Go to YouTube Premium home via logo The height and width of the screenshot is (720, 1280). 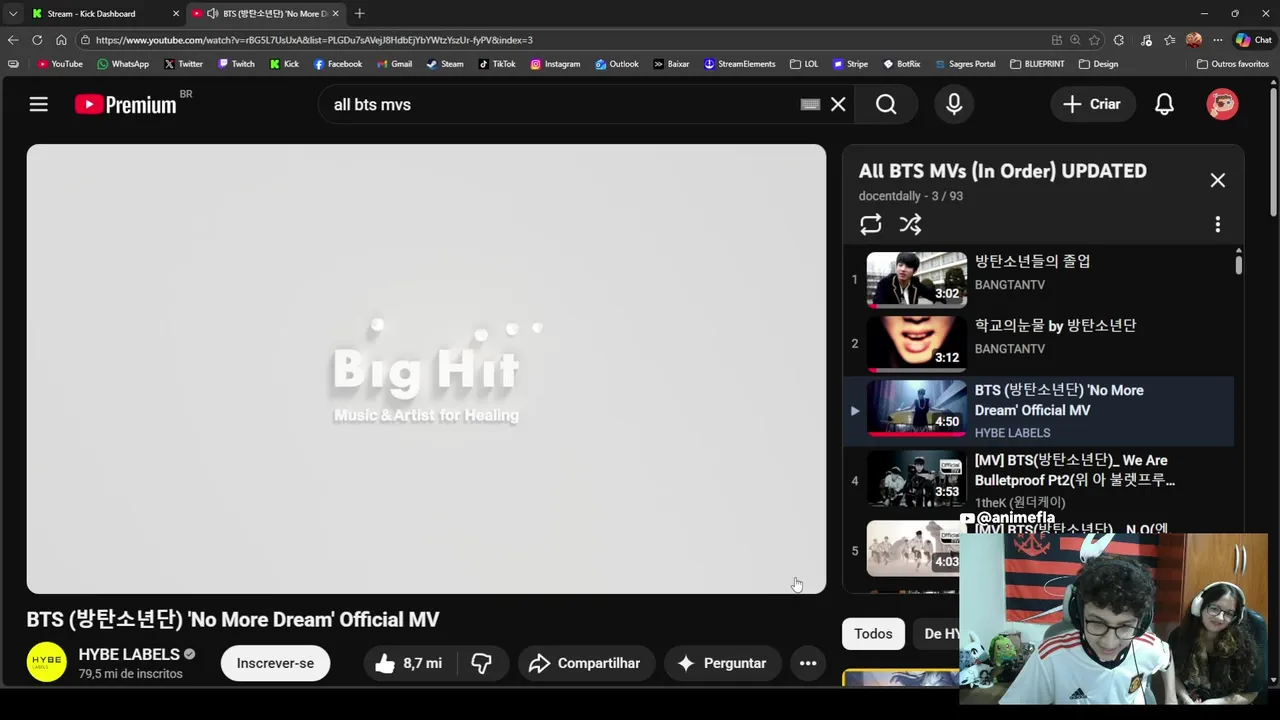point(126,104)
